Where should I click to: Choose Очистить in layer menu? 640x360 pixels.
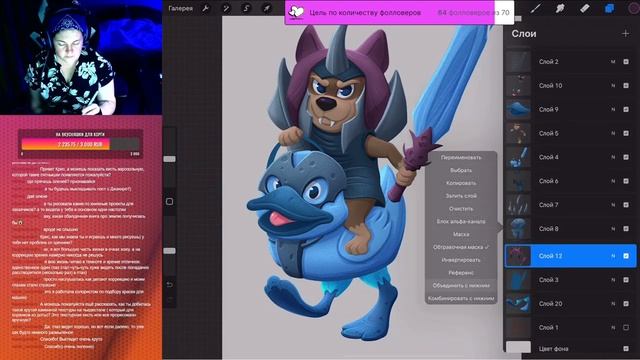pyautogui.click(x=461, y=209)
